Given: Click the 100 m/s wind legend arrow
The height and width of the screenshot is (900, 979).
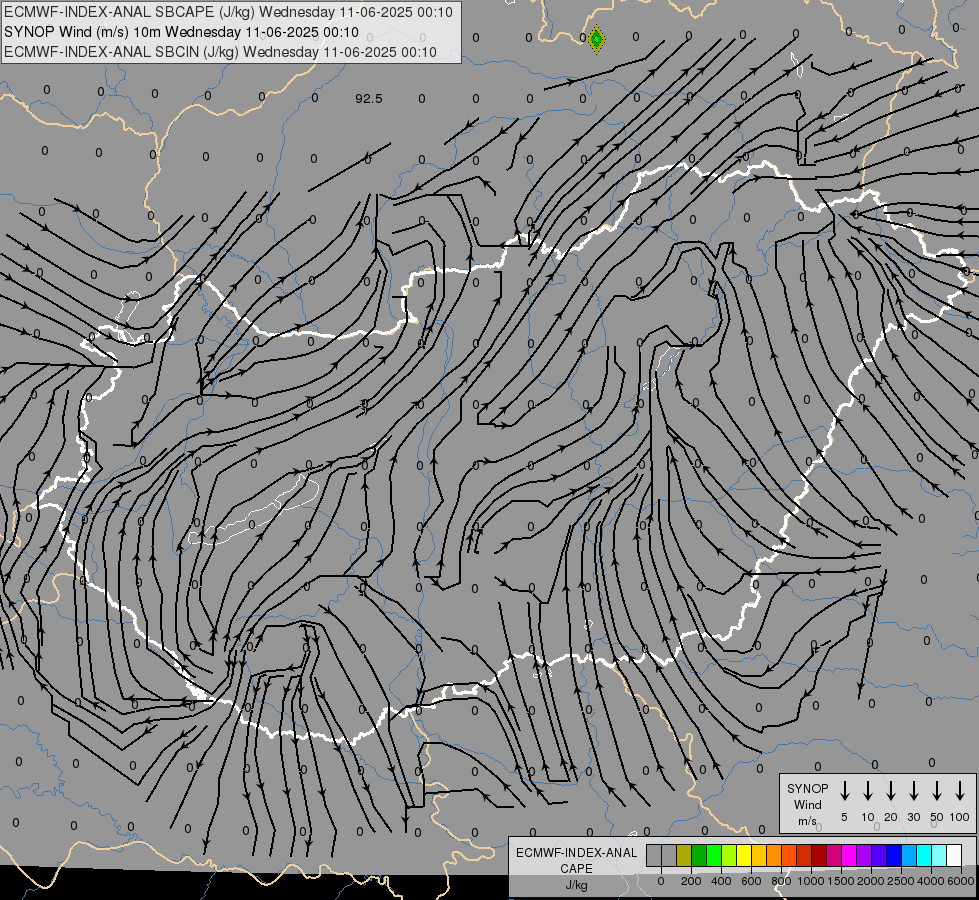Looking at the screenshot, I should point(960,790).
